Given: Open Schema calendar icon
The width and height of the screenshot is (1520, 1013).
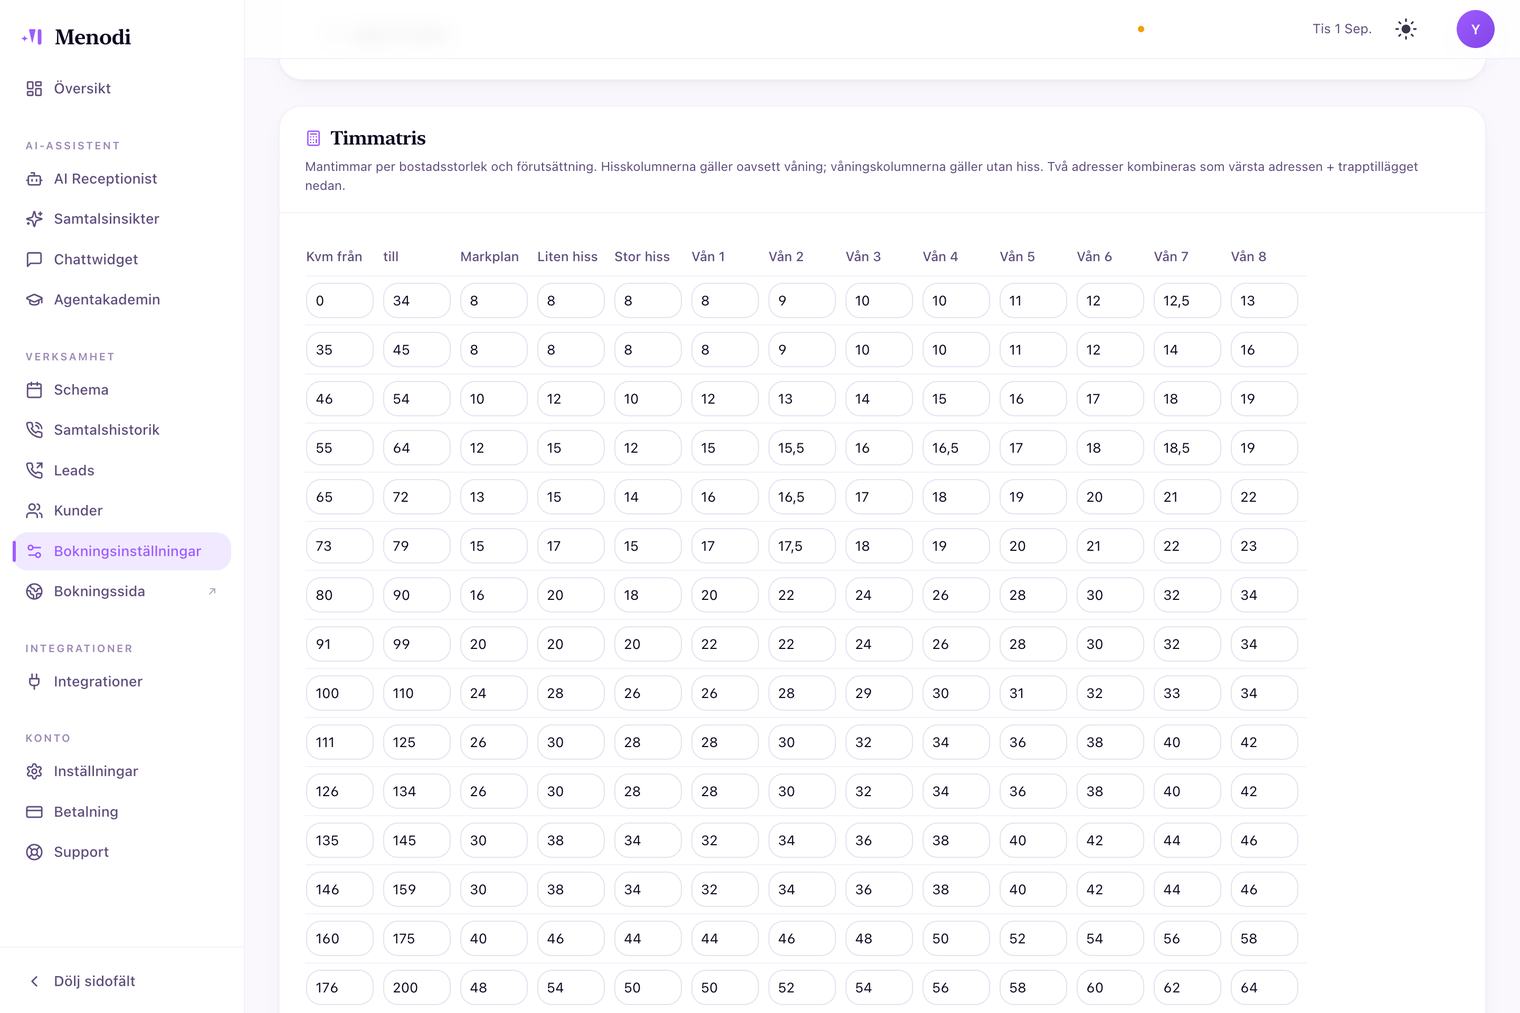Looking at the screenshot, I should [34, 390].
